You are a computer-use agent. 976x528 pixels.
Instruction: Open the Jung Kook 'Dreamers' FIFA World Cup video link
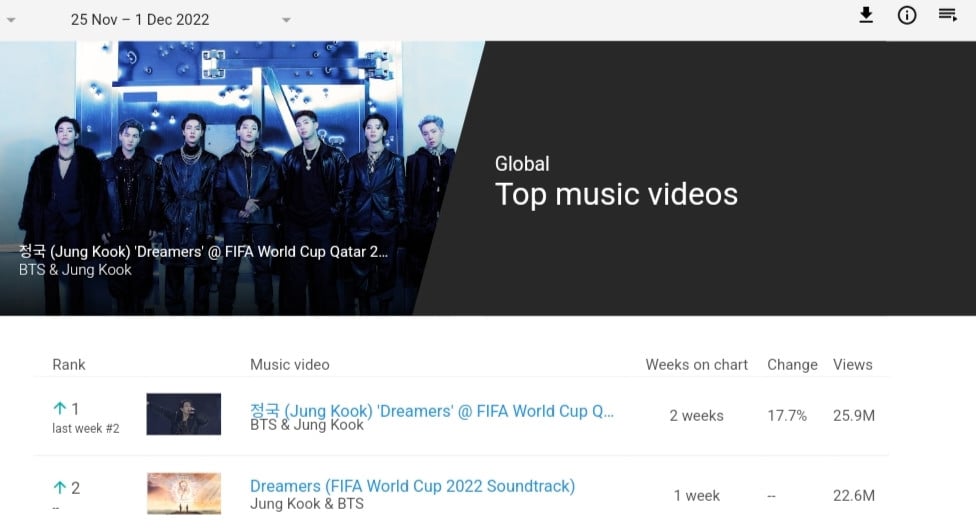pos(431,411)
